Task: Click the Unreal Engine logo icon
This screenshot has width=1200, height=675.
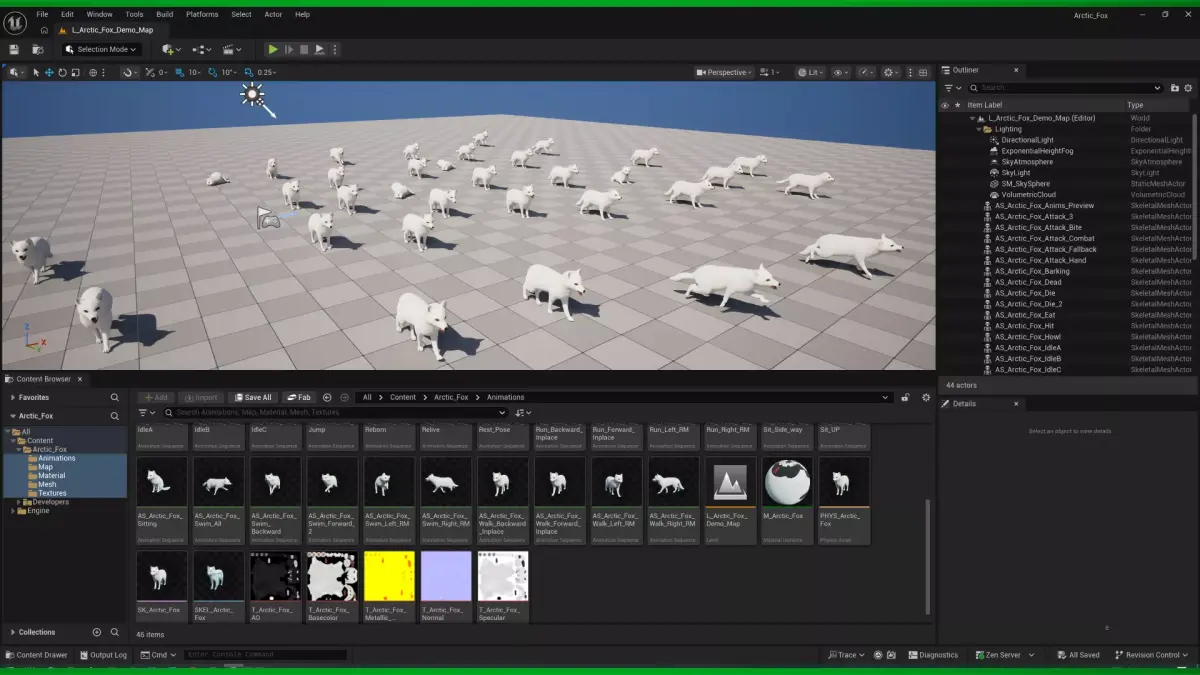Action: [15, 21]
